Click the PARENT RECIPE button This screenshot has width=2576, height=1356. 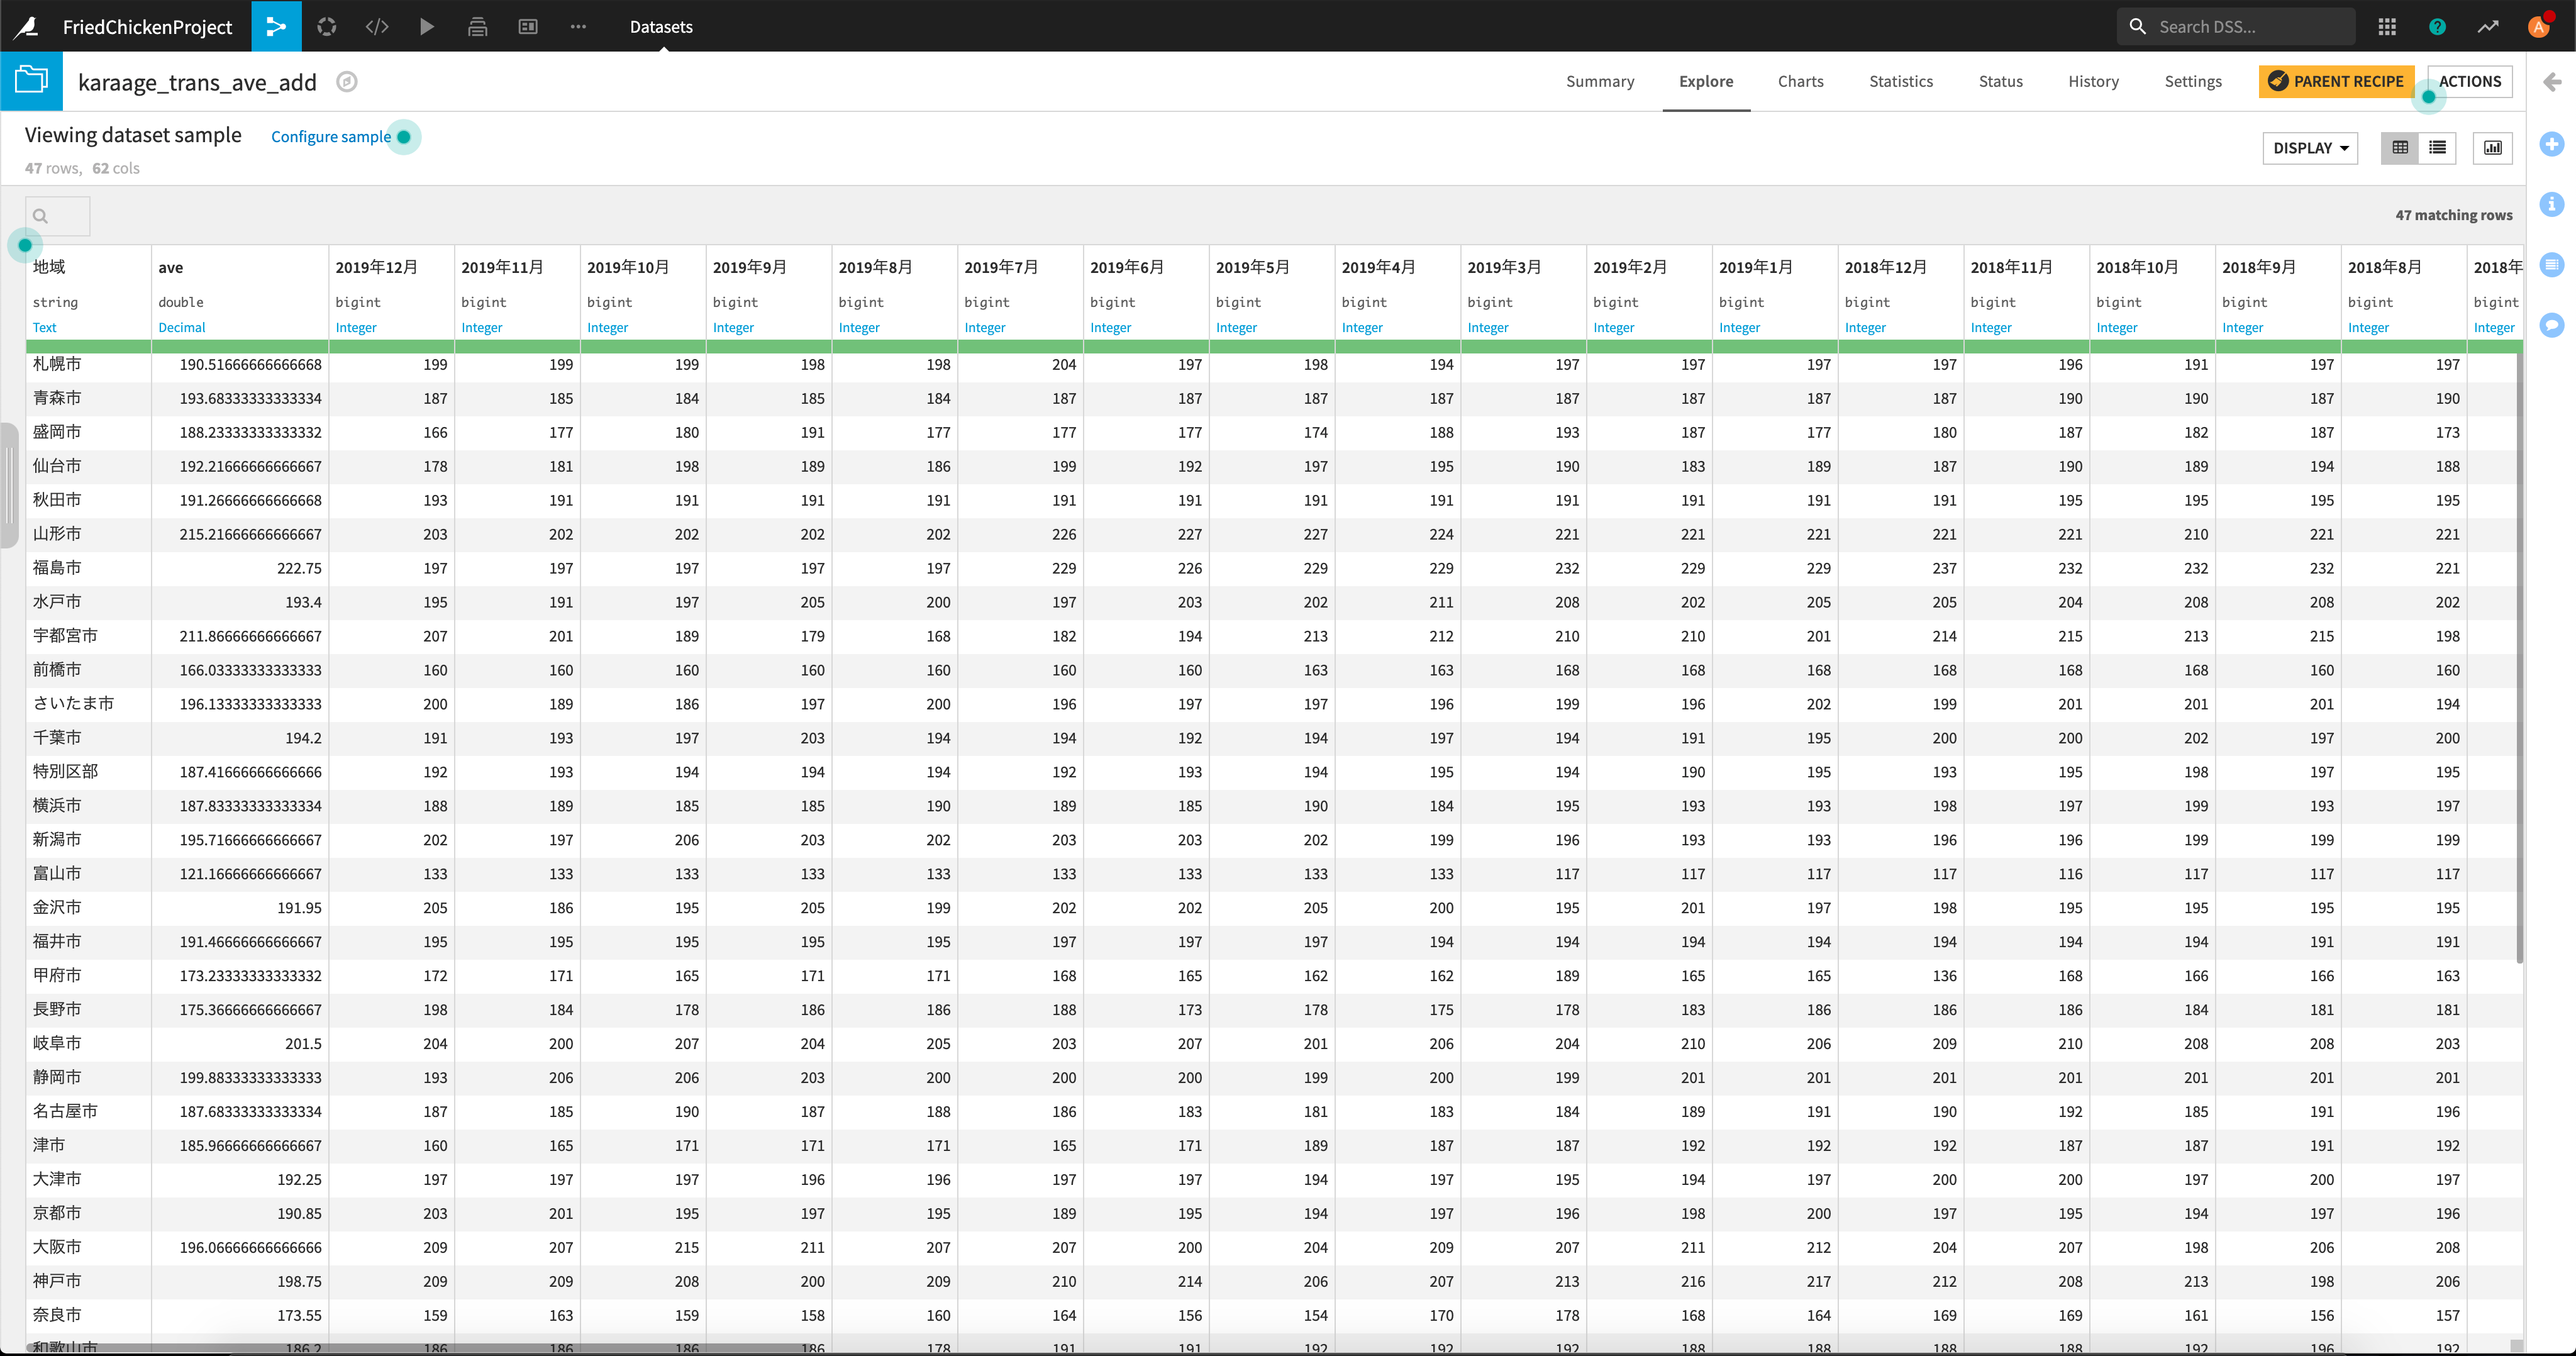[x=2336, y=82]
